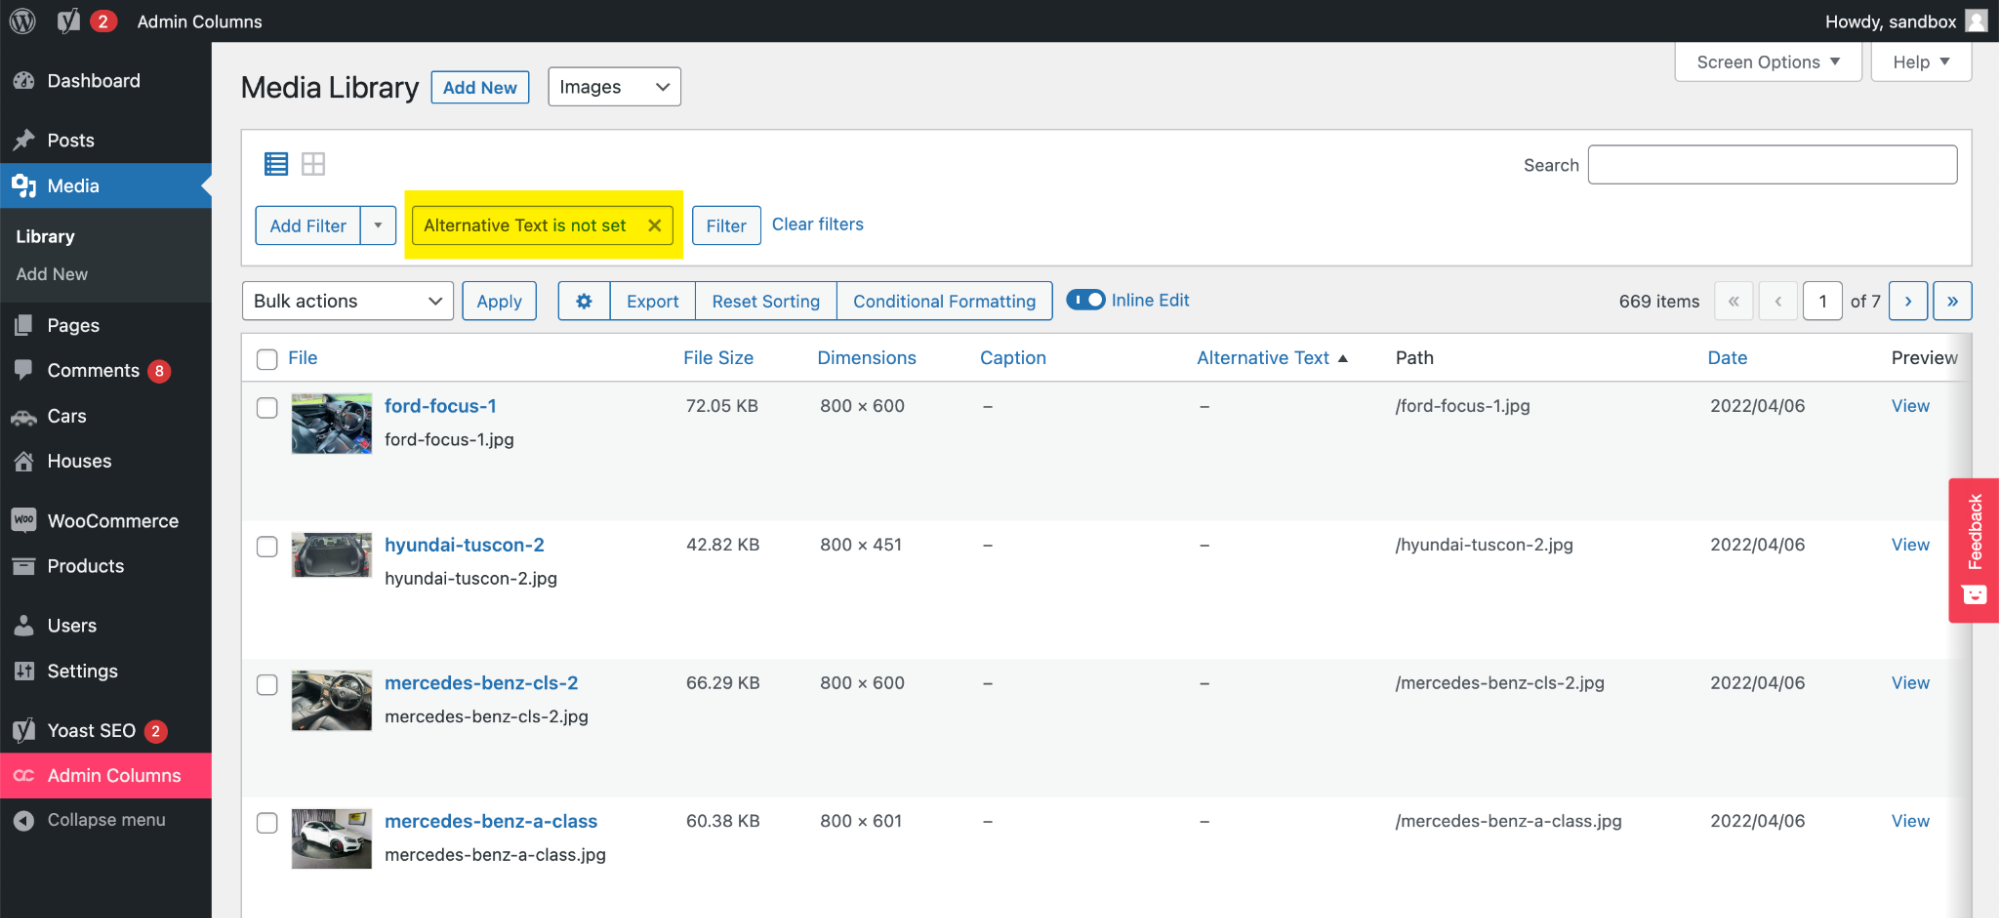Switch to list view icon
The width and height of the screenshot is (1999, 918).
coord(276,164)
